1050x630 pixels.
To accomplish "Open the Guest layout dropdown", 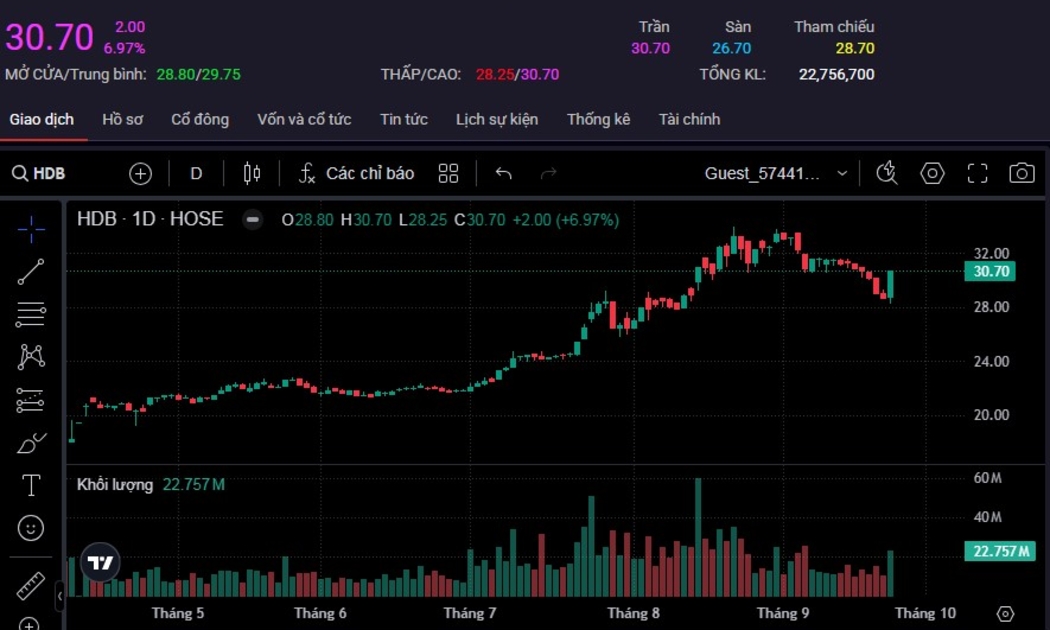I will (842, 173).
